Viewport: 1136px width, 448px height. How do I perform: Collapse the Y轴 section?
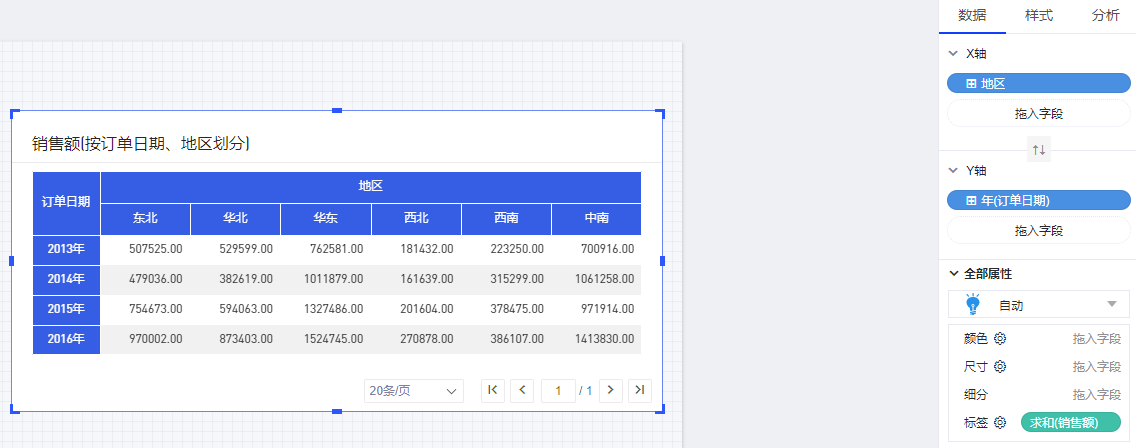click(952, 171)
